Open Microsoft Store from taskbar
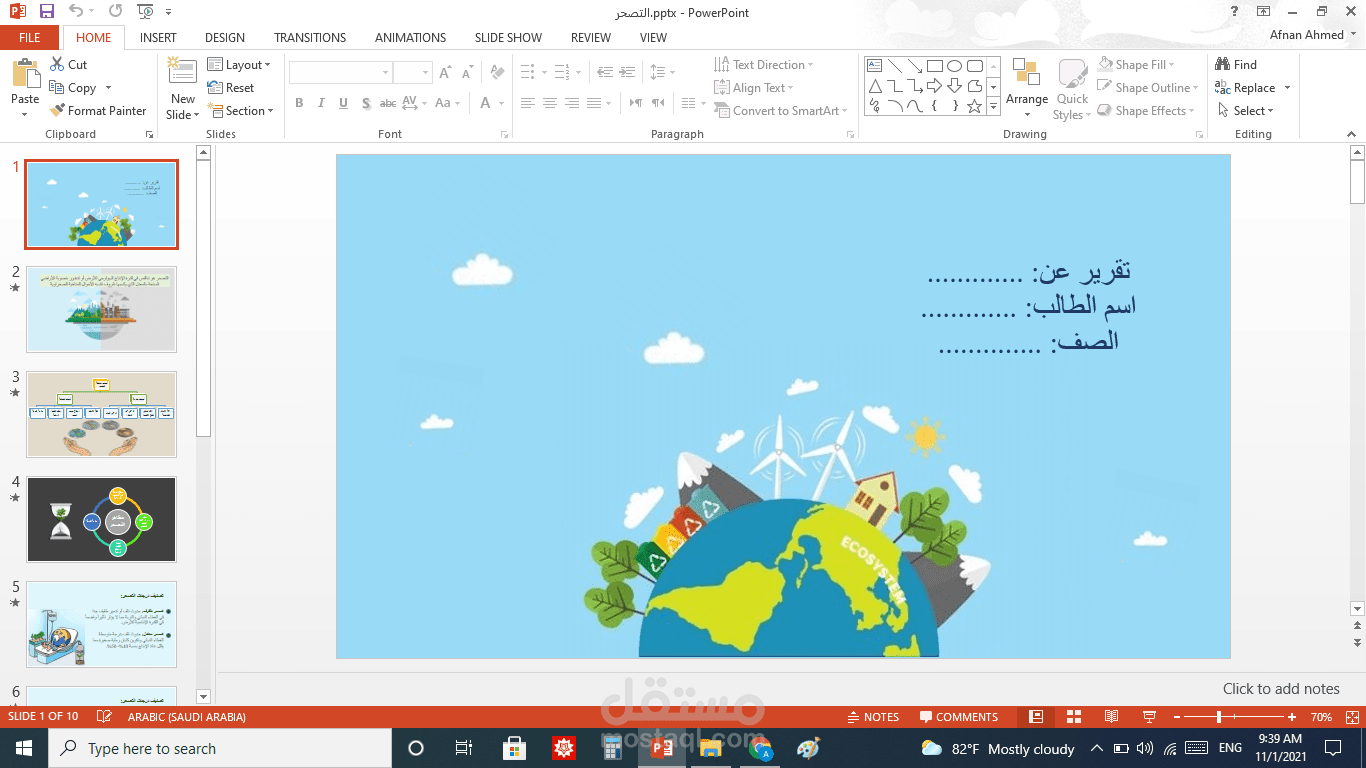This screenshot has height=768, width=1366. 514,748
